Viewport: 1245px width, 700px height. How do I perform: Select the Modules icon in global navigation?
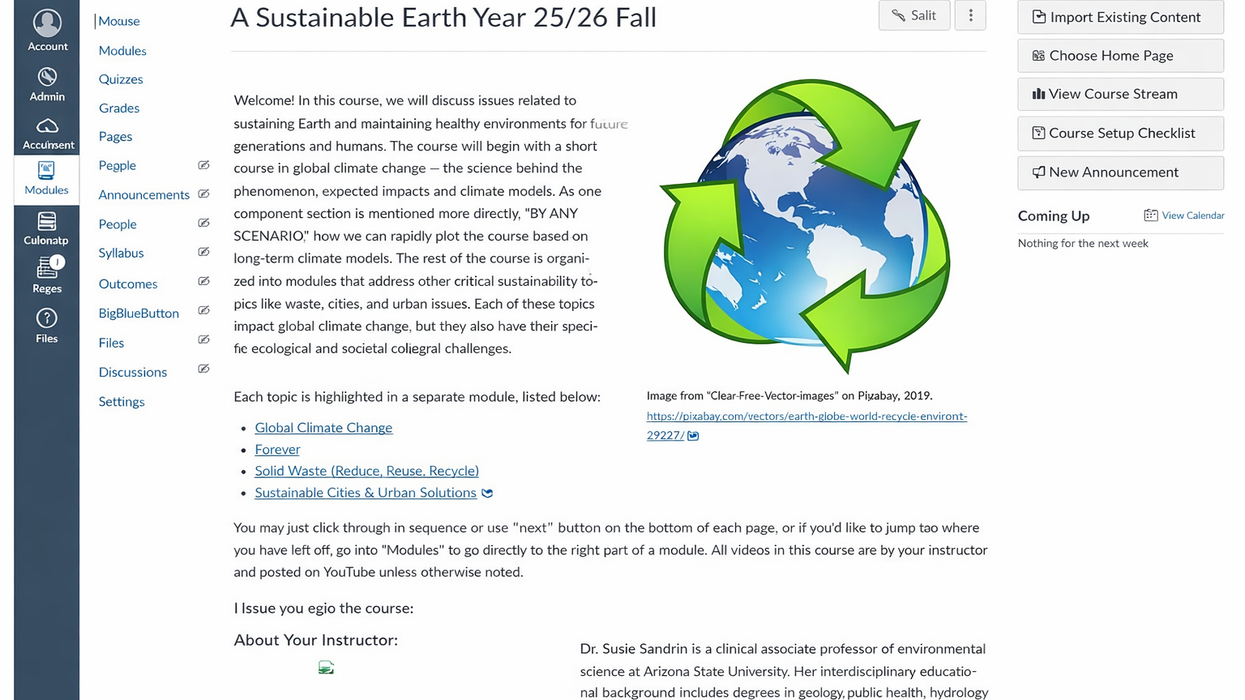click(46, 171)
